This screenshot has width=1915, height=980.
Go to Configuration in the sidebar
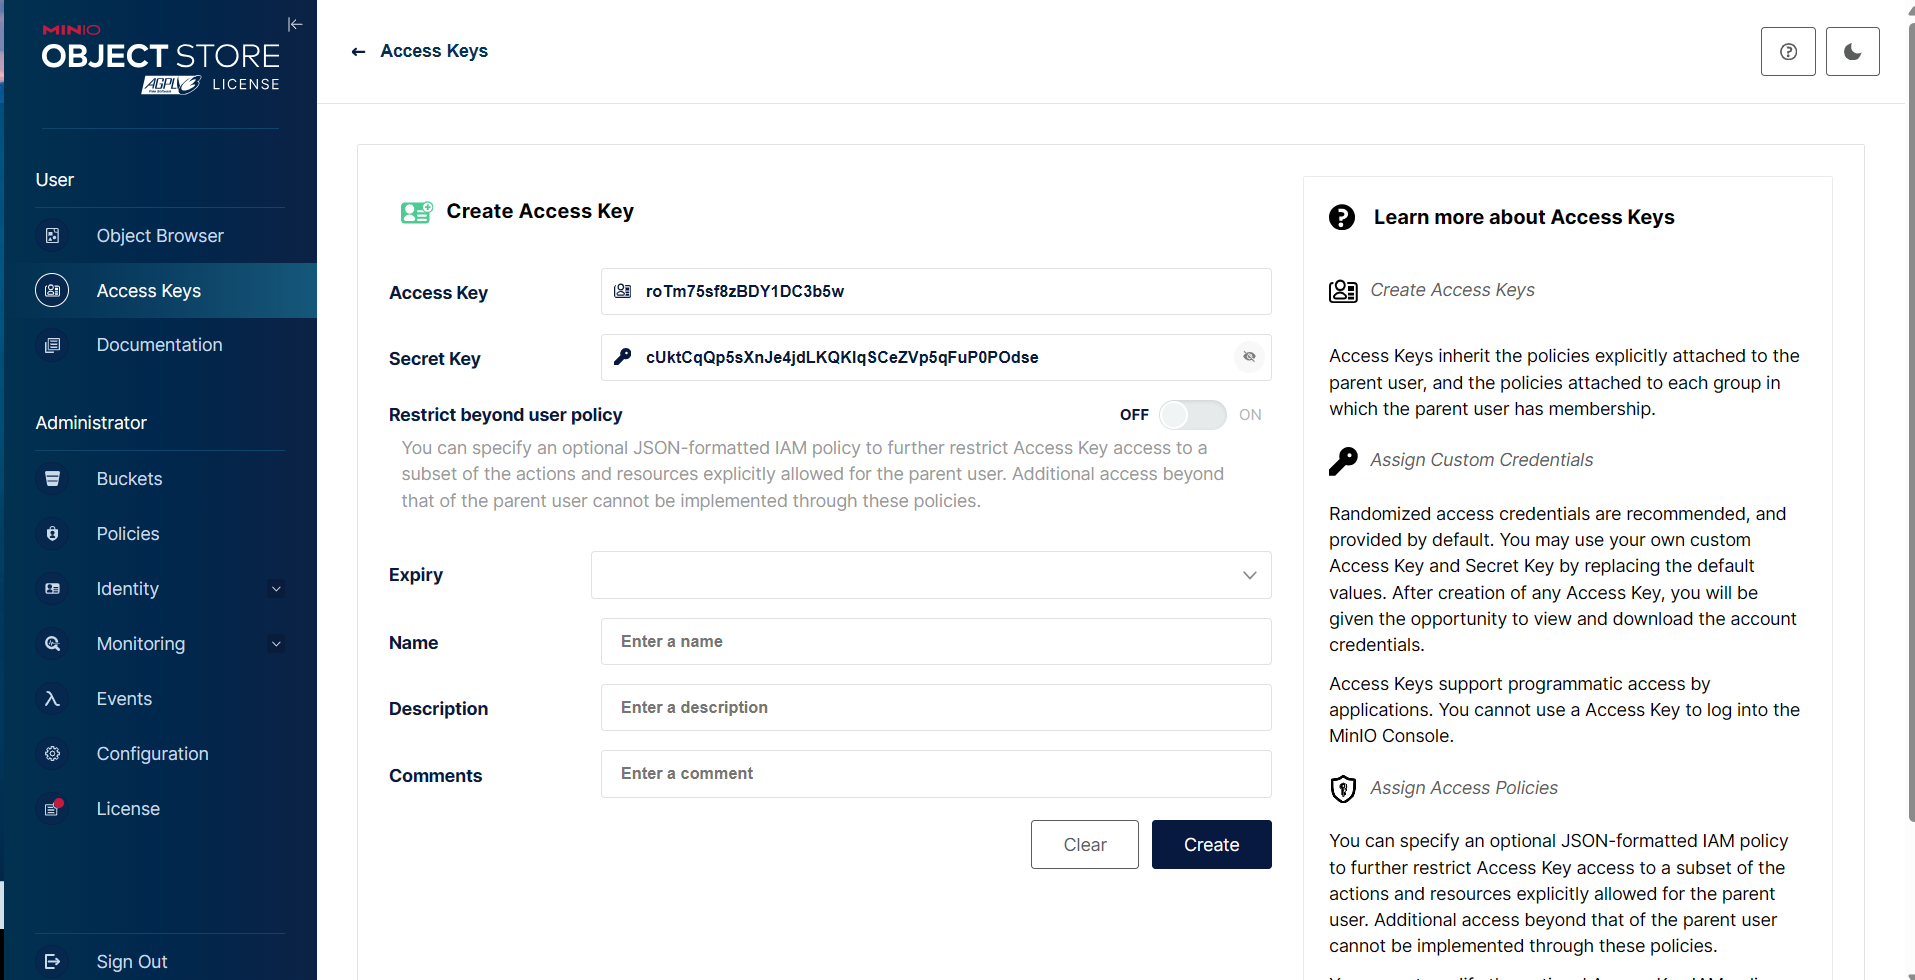(152, 754)
